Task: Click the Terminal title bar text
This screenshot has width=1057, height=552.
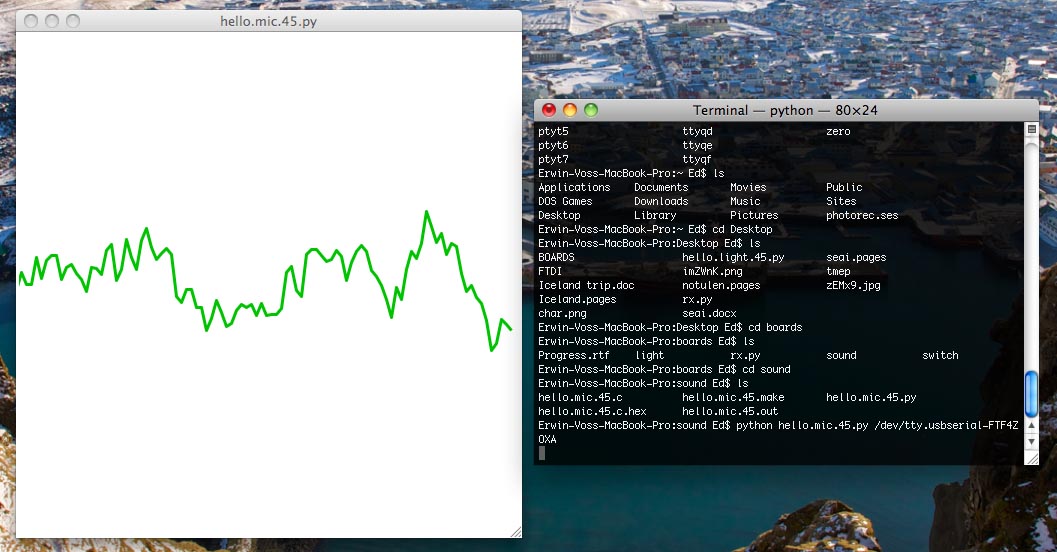Action: (785, 111)
